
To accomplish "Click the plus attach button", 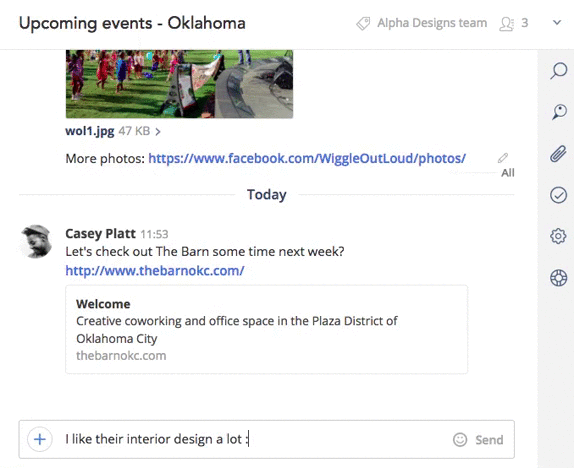I will (x=40, y=439).
